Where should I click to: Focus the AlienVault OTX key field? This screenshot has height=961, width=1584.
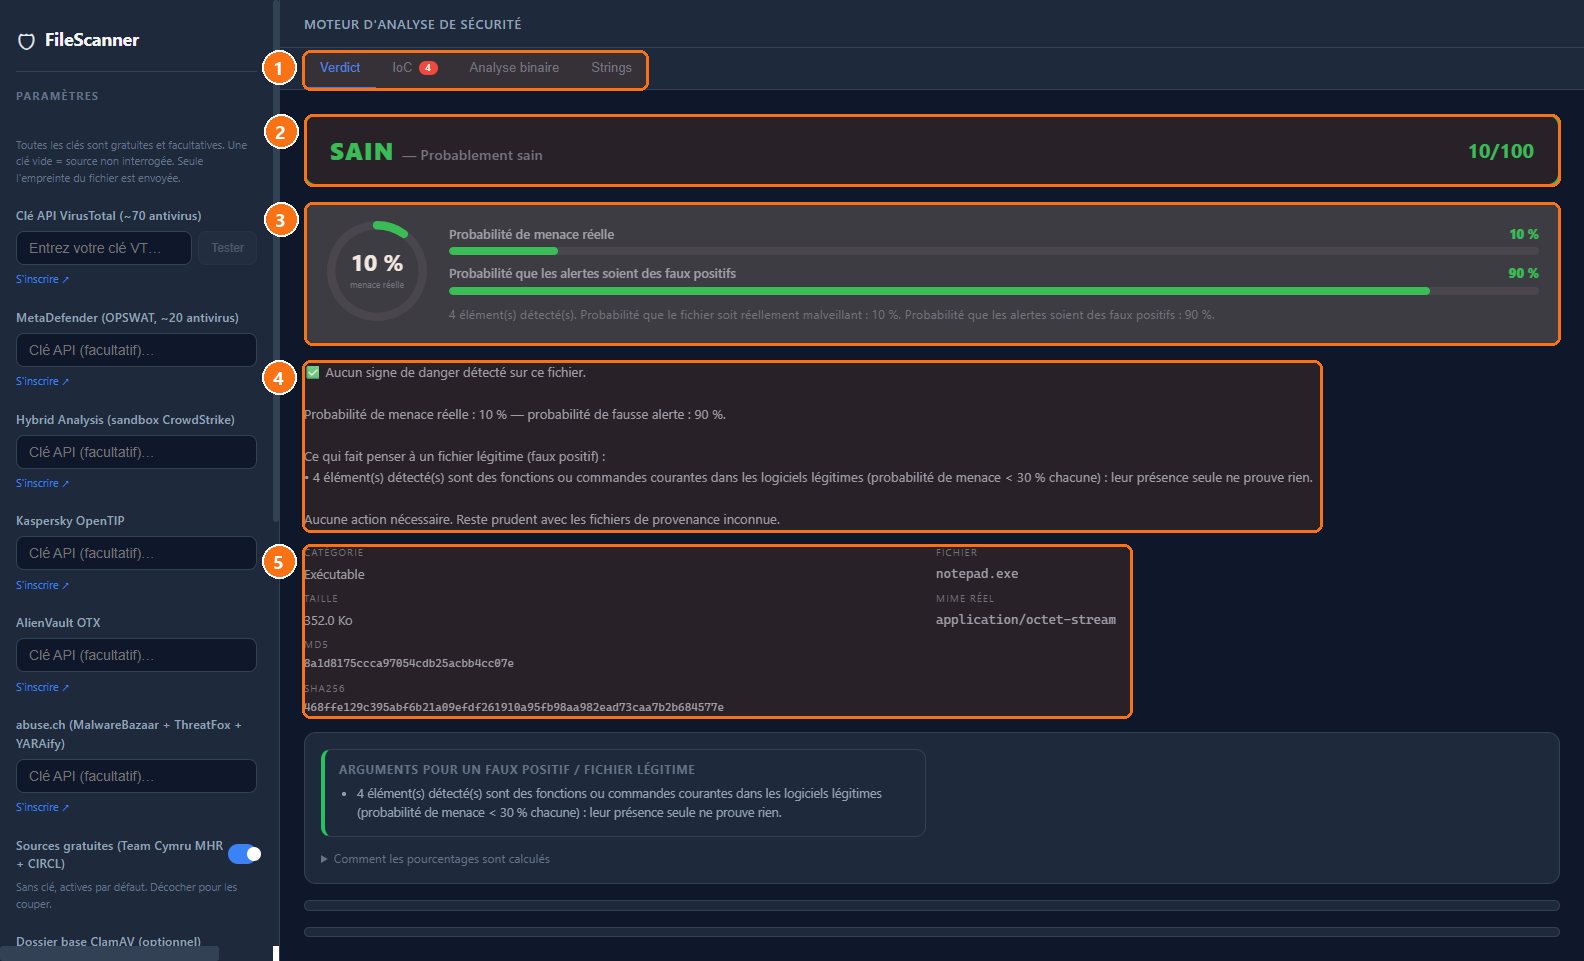136,655
